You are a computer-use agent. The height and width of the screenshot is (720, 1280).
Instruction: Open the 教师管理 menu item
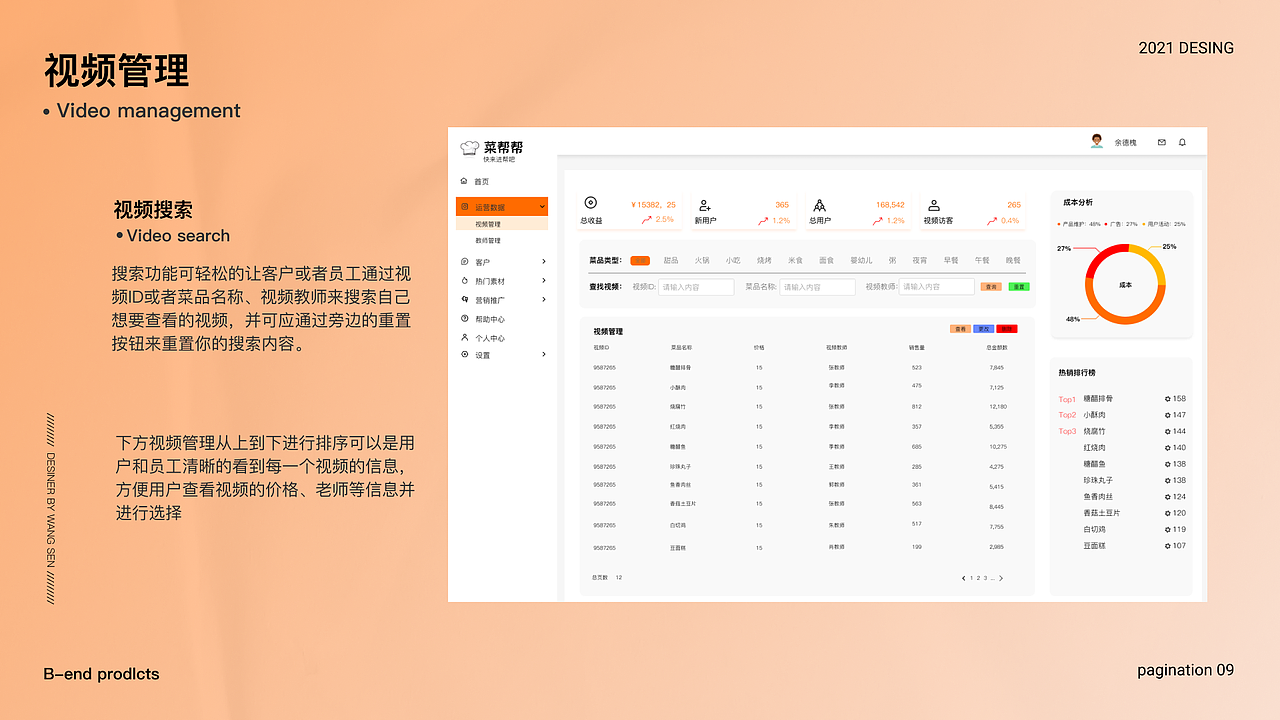[488, 240]
